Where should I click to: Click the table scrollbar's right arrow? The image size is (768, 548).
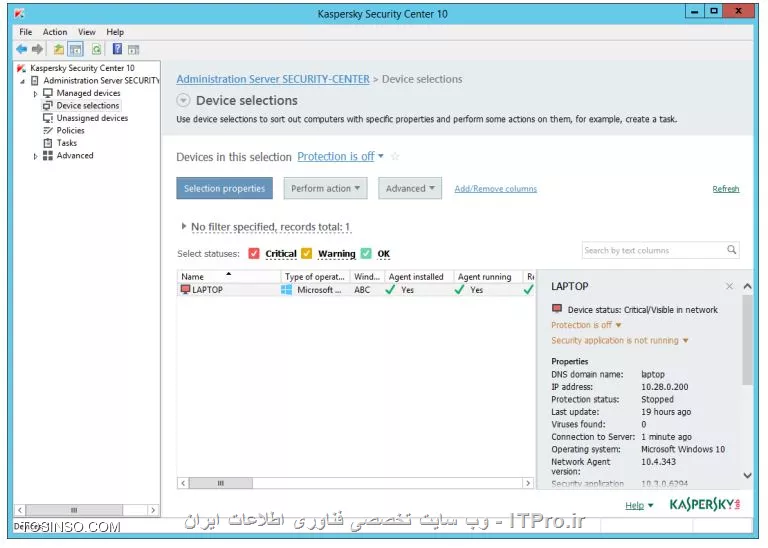[x=528, y=483]
